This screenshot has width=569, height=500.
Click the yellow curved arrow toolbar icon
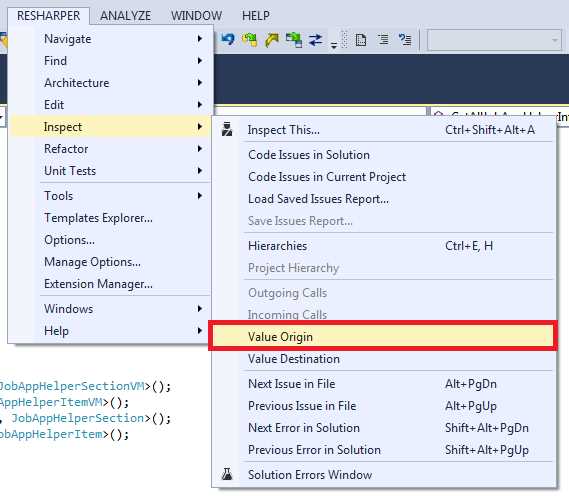coord(271,40)
